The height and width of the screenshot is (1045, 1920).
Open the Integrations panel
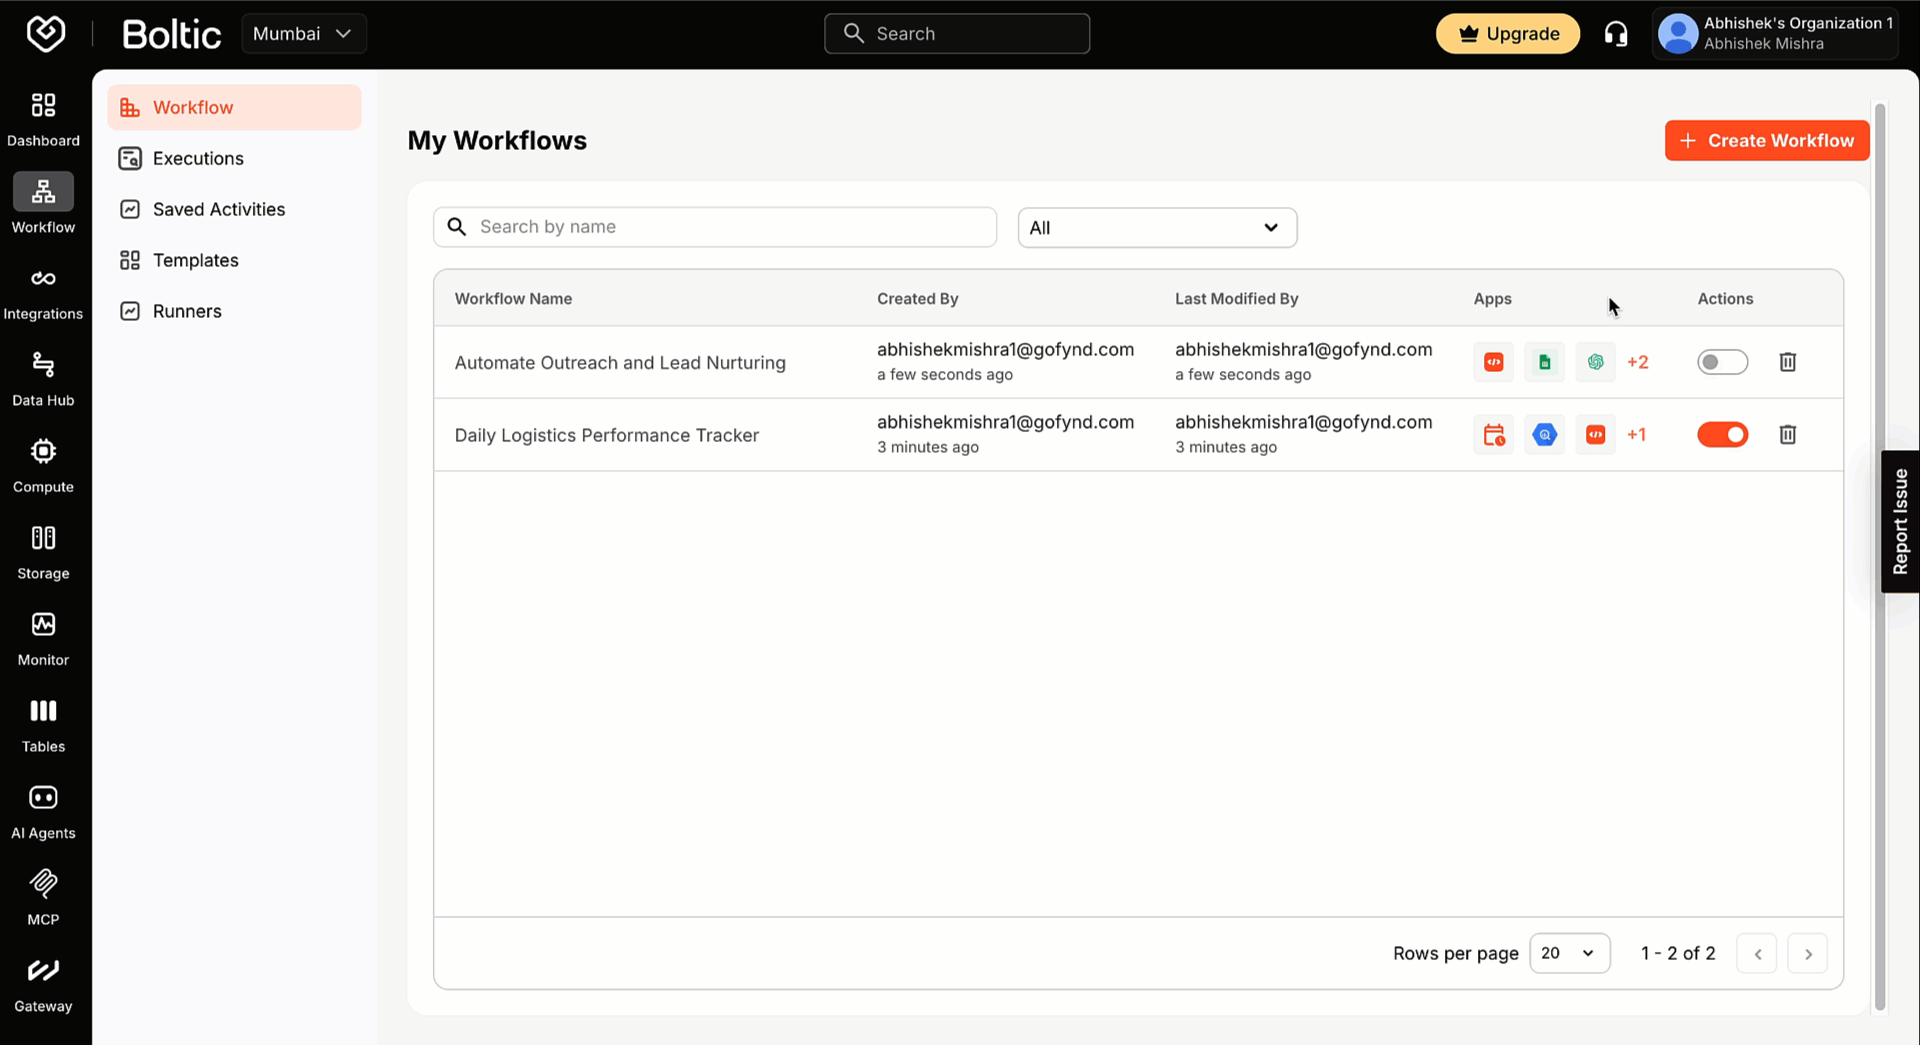point(43,290)
